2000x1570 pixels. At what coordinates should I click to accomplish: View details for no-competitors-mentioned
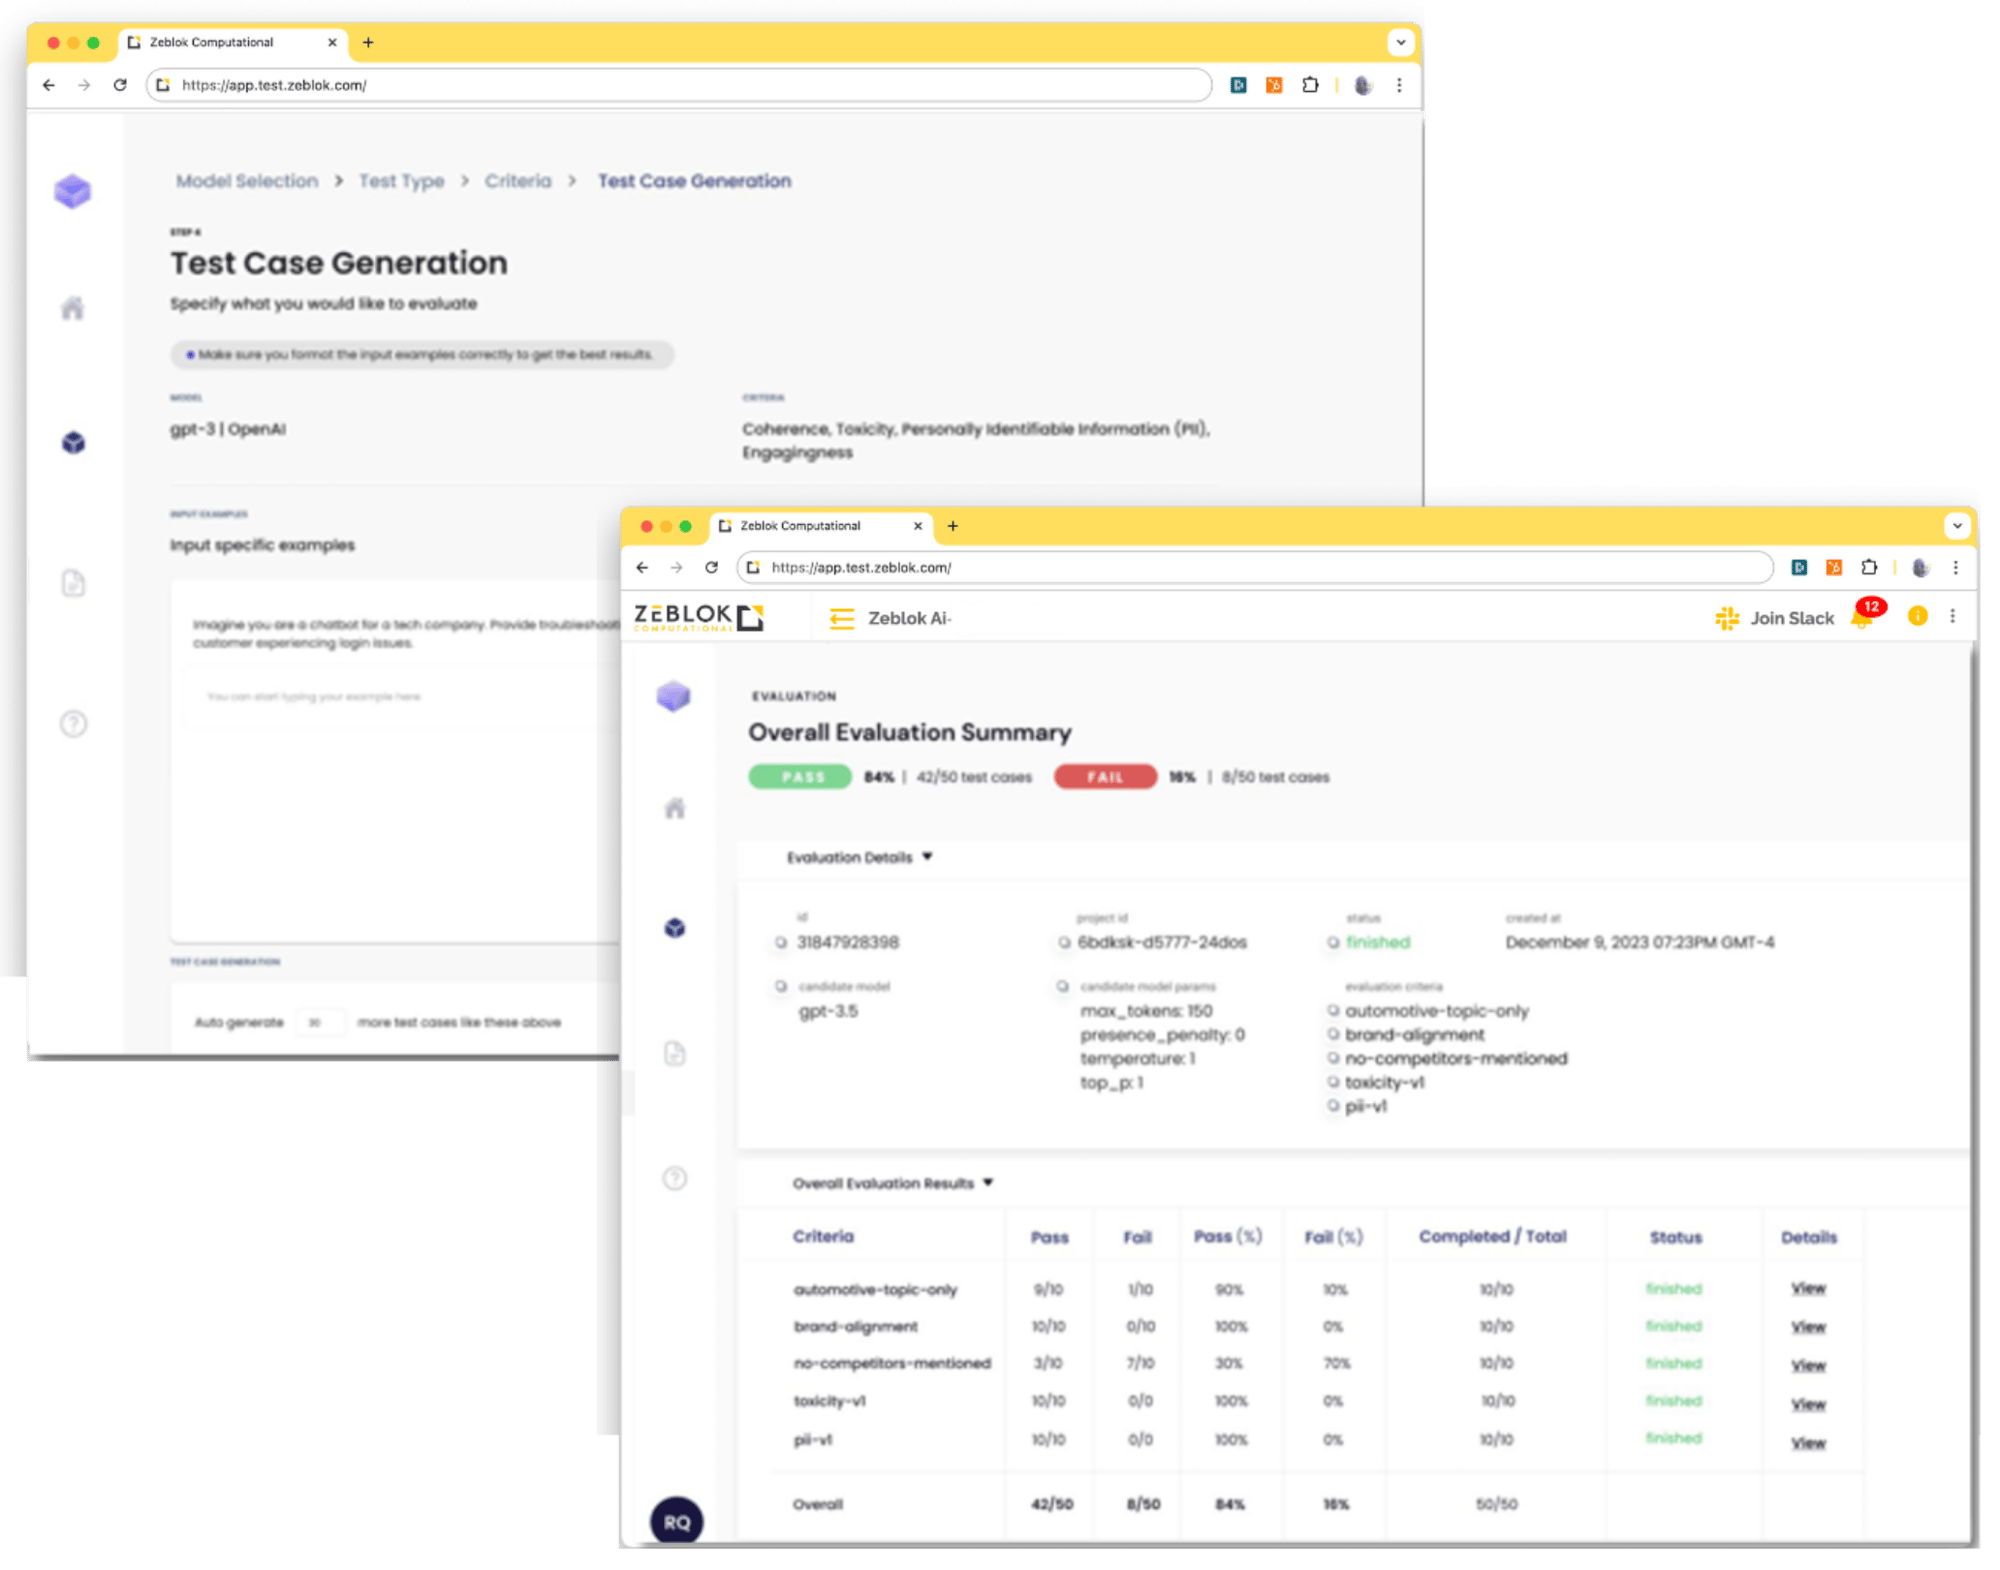1808,1365
